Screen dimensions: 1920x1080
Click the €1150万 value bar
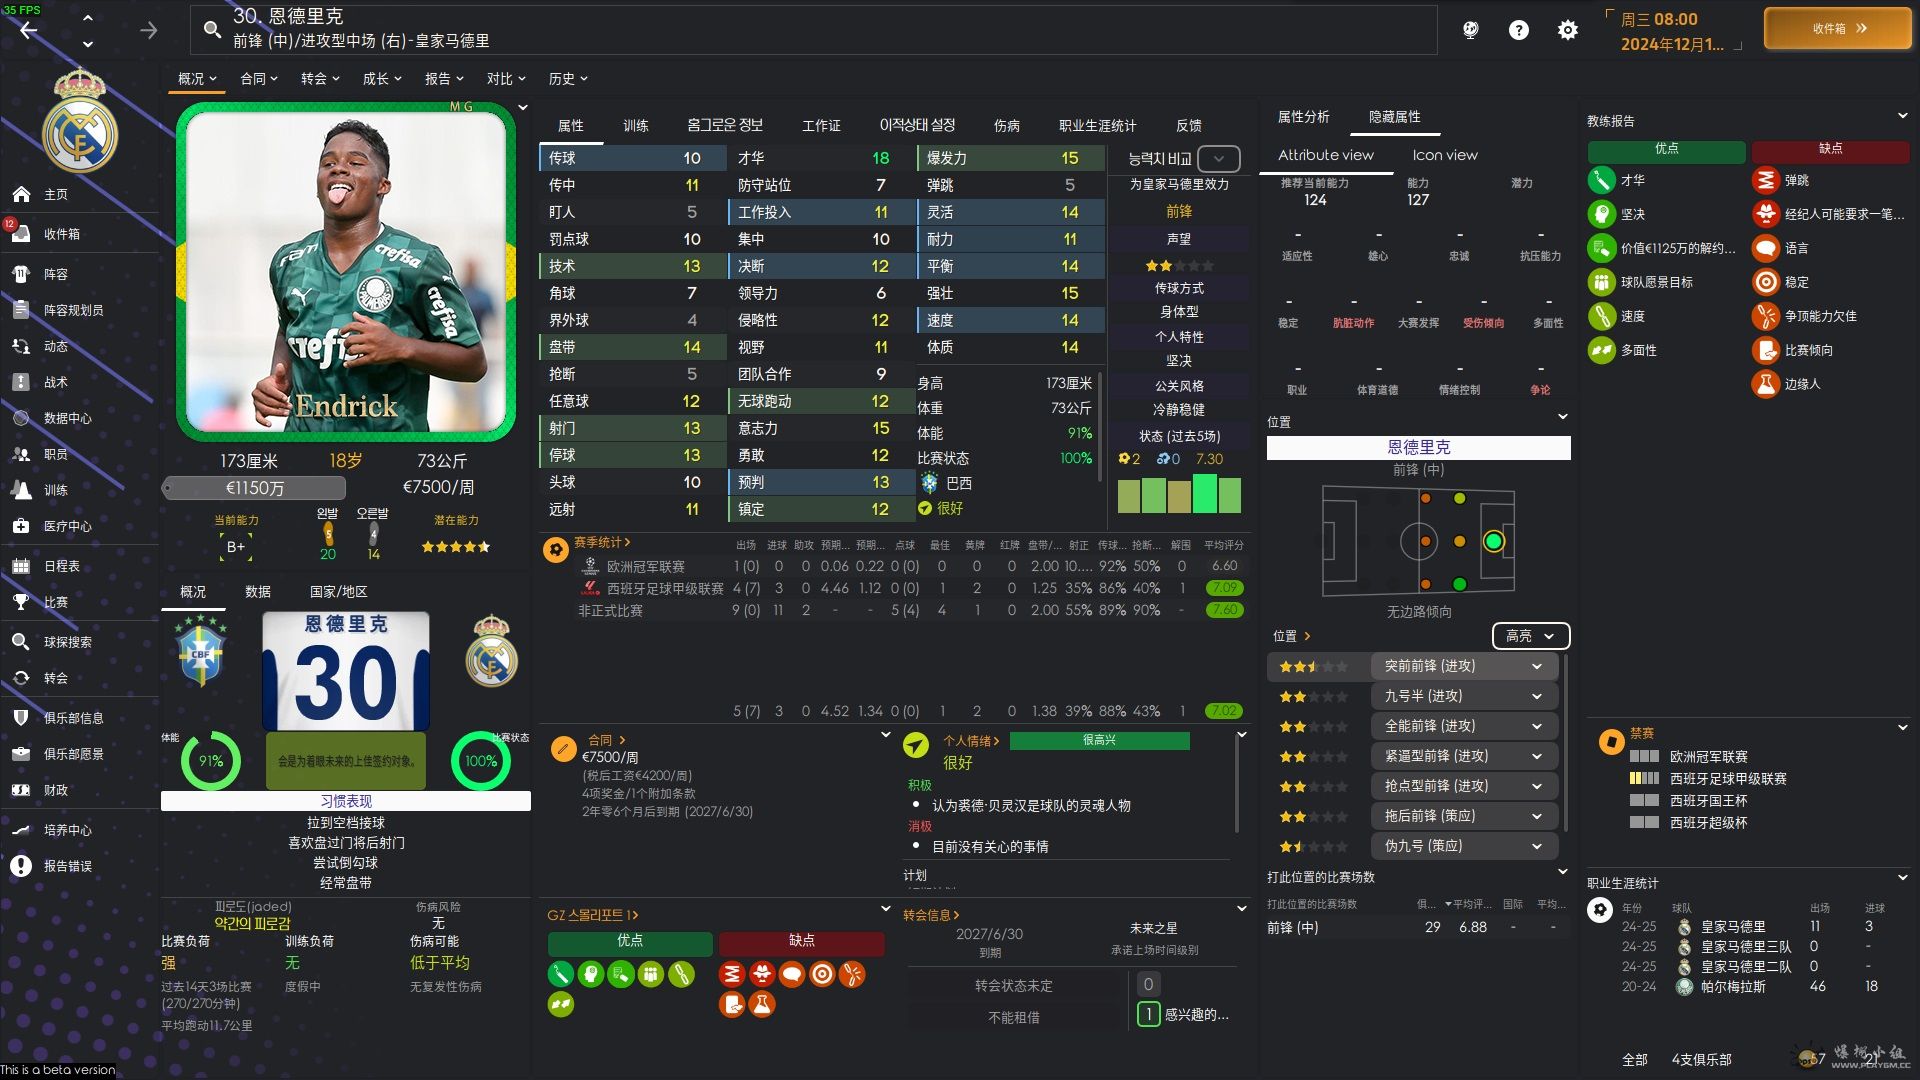[255, 488]
